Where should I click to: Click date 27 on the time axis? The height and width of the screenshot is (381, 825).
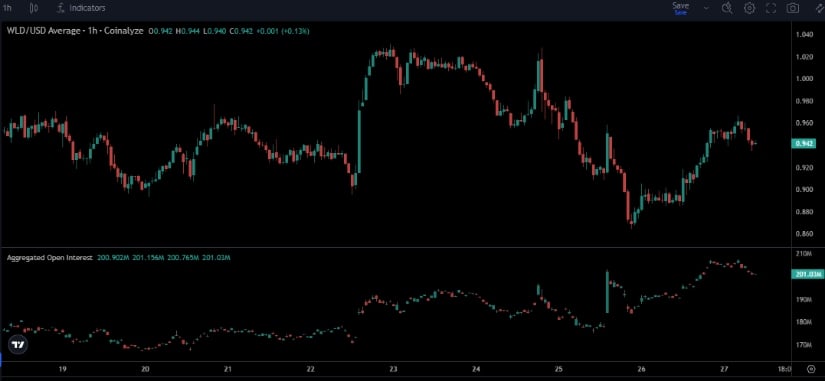(x=723, y=369)
